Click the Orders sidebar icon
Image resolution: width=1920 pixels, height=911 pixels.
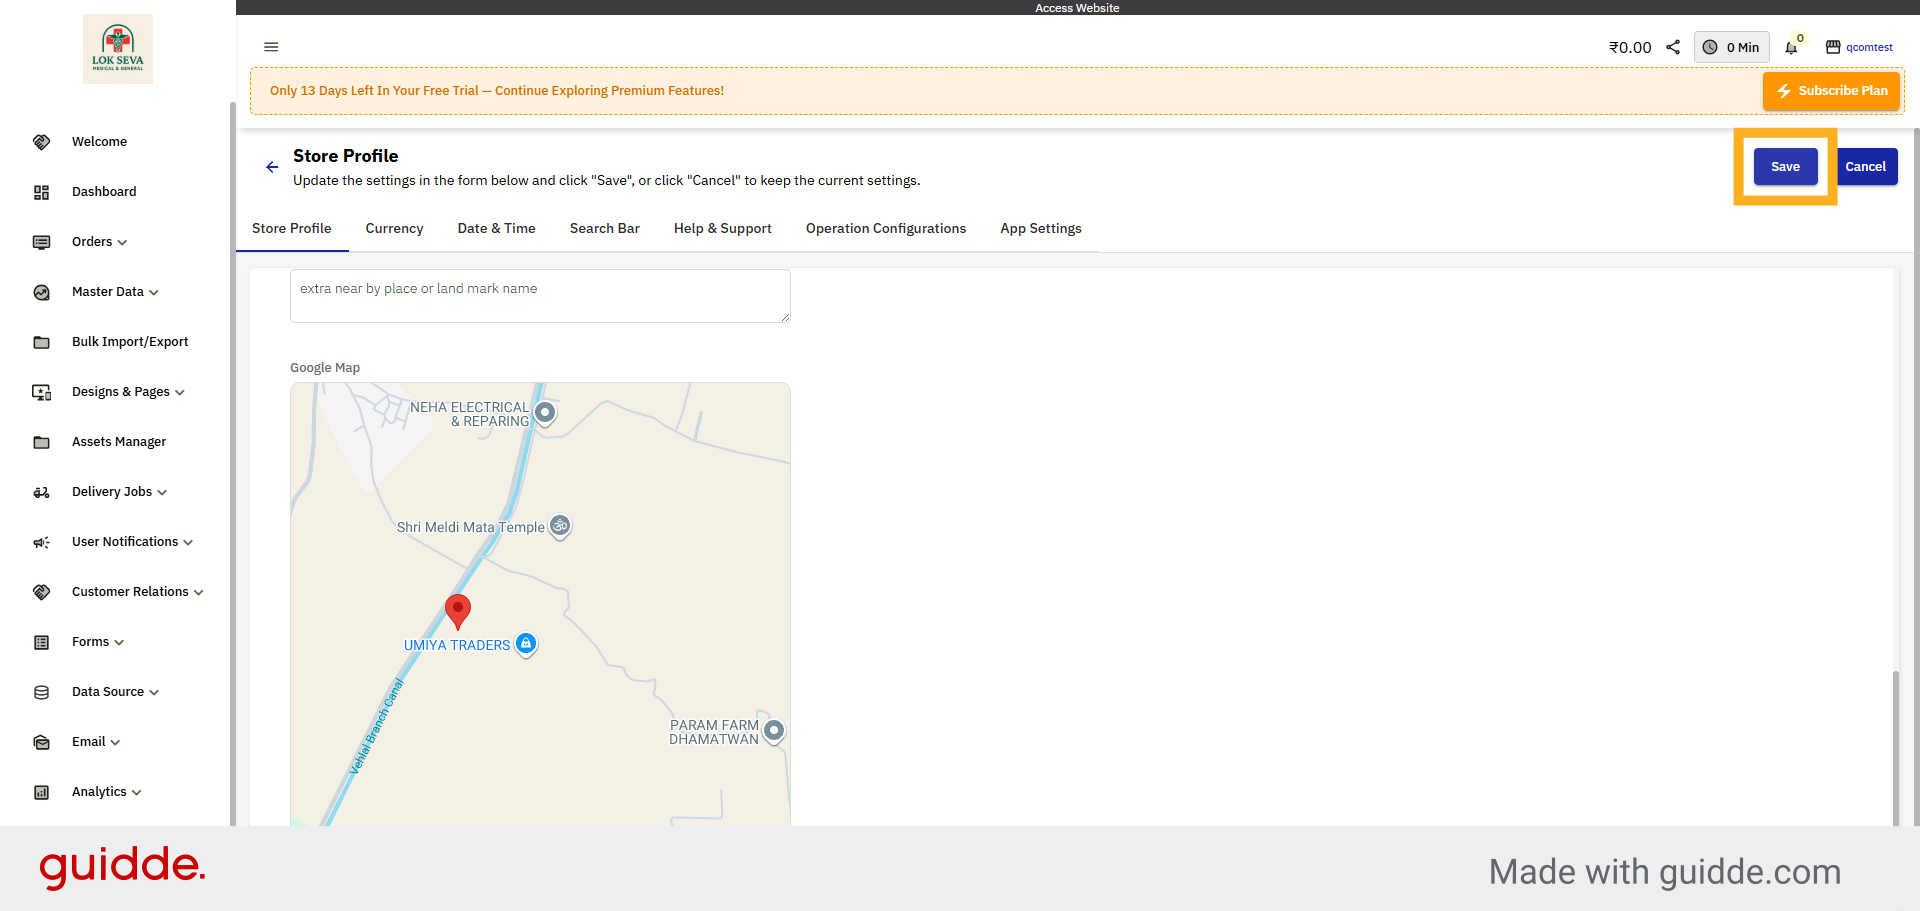(x=41, y=242)
